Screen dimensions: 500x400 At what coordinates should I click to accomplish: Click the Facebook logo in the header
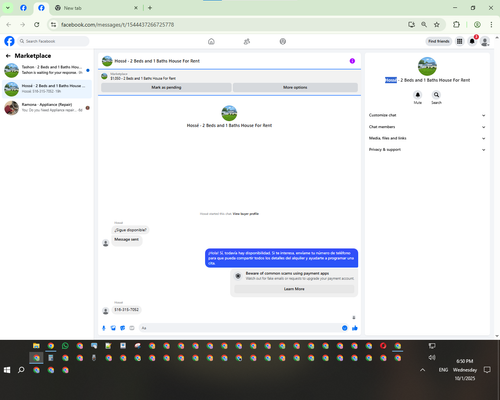(x=9, y=41)
